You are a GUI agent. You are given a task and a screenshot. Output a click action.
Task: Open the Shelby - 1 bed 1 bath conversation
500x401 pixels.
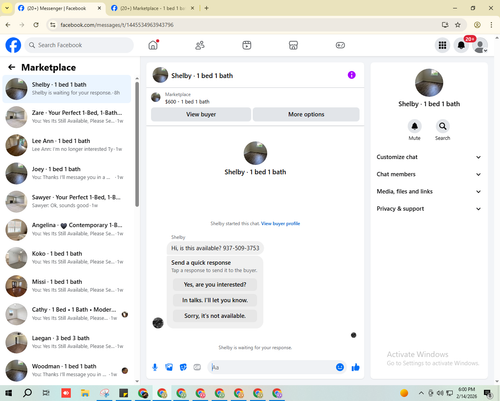click(67, 89)
